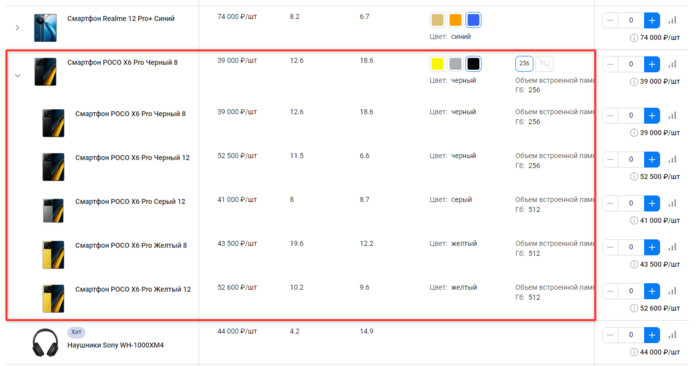This screenshot has width=697, height=366.
Task: Open Realme 12 Pro+ product thumbnail
Action: click(x=45, y=28)
